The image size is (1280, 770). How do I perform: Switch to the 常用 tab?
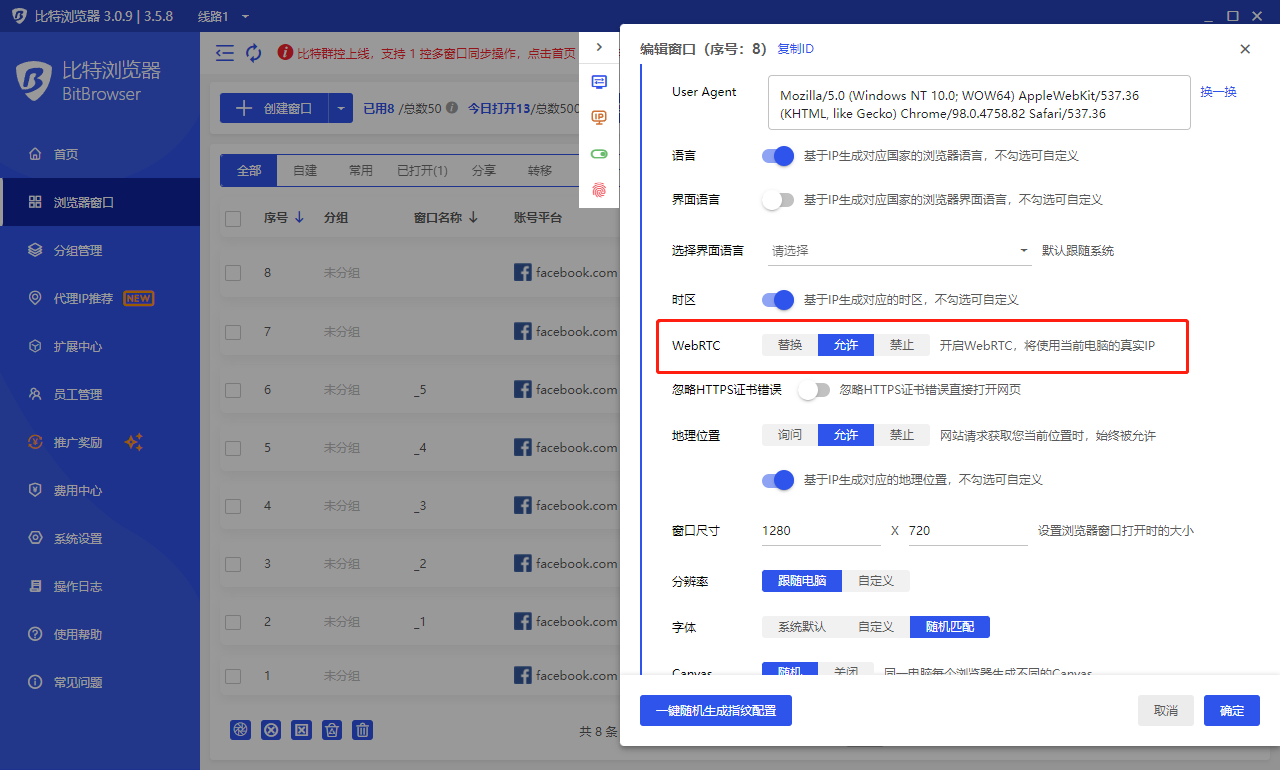point(360,171)
